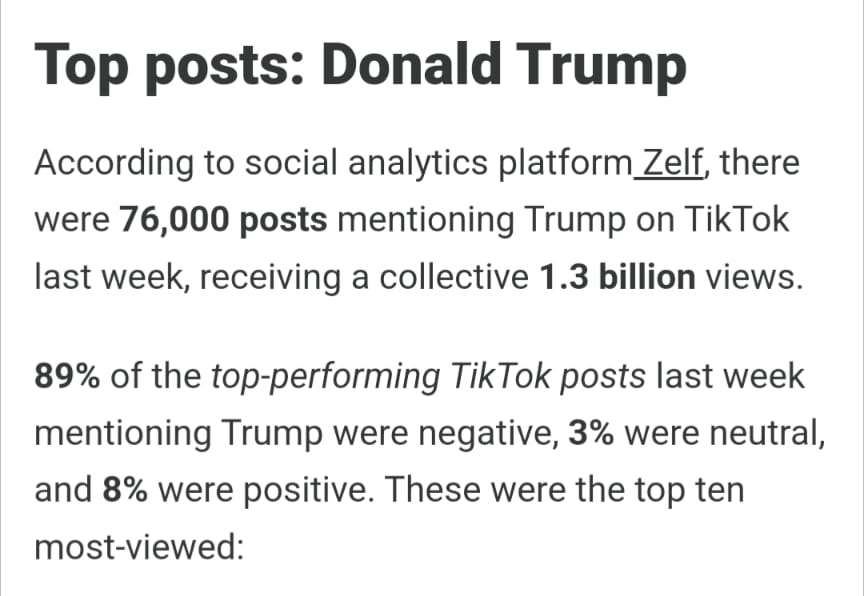Click the "Top posts: Donald Trump" heading

click(360, 66)
